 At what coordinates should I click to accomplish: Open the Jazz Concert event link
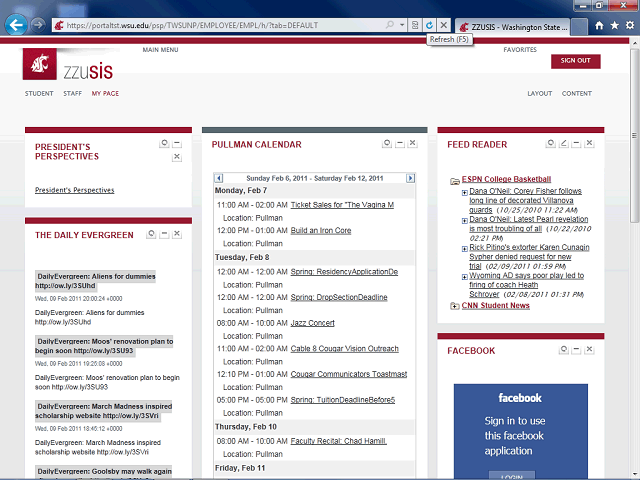click(313, 323)
